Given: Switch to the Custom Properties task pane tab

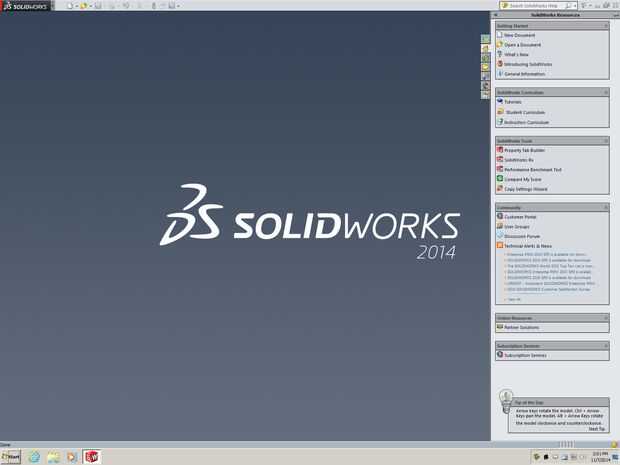Looking at the screenshot, I should coord(486,95).
